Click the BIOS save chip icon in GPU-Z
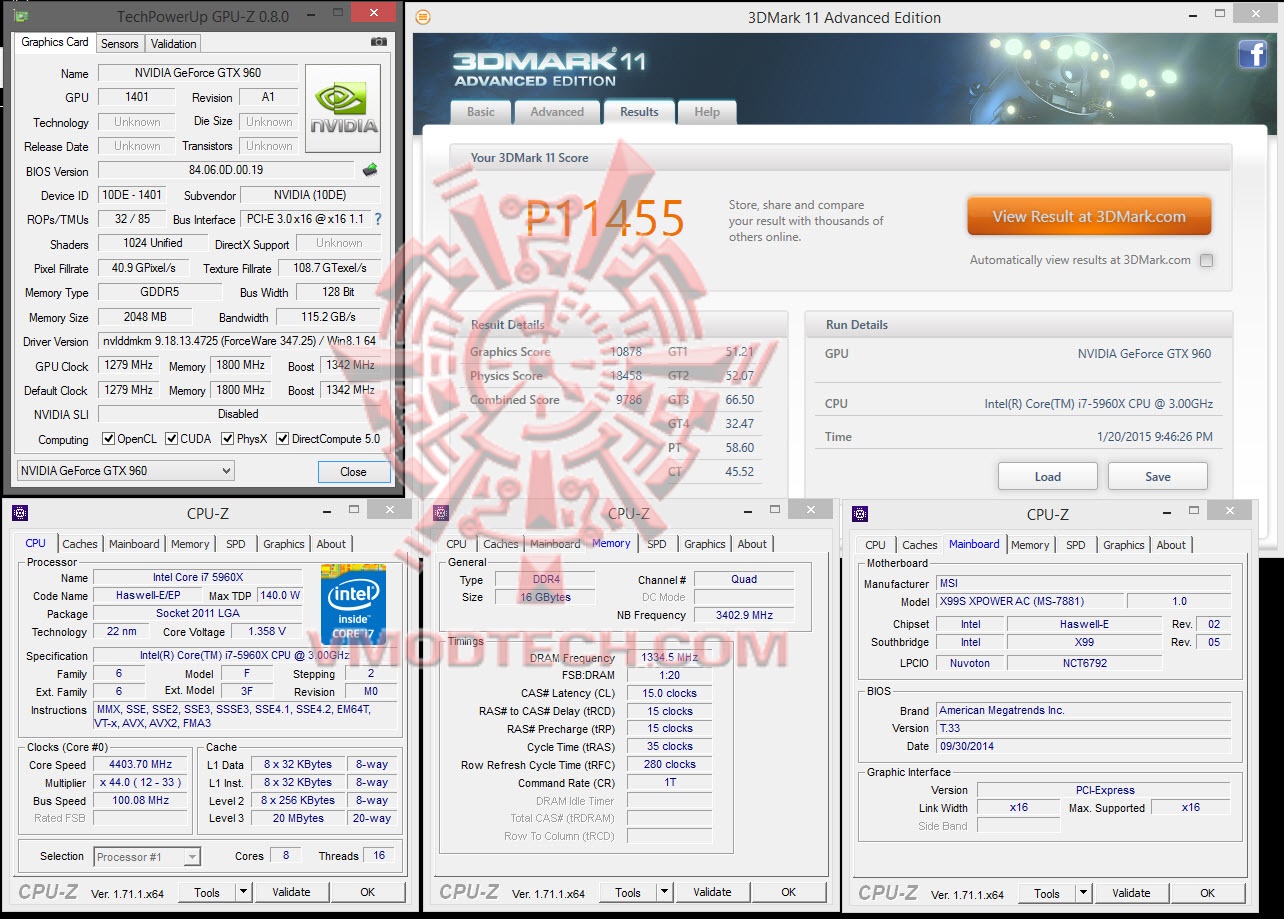 point(370,170)
